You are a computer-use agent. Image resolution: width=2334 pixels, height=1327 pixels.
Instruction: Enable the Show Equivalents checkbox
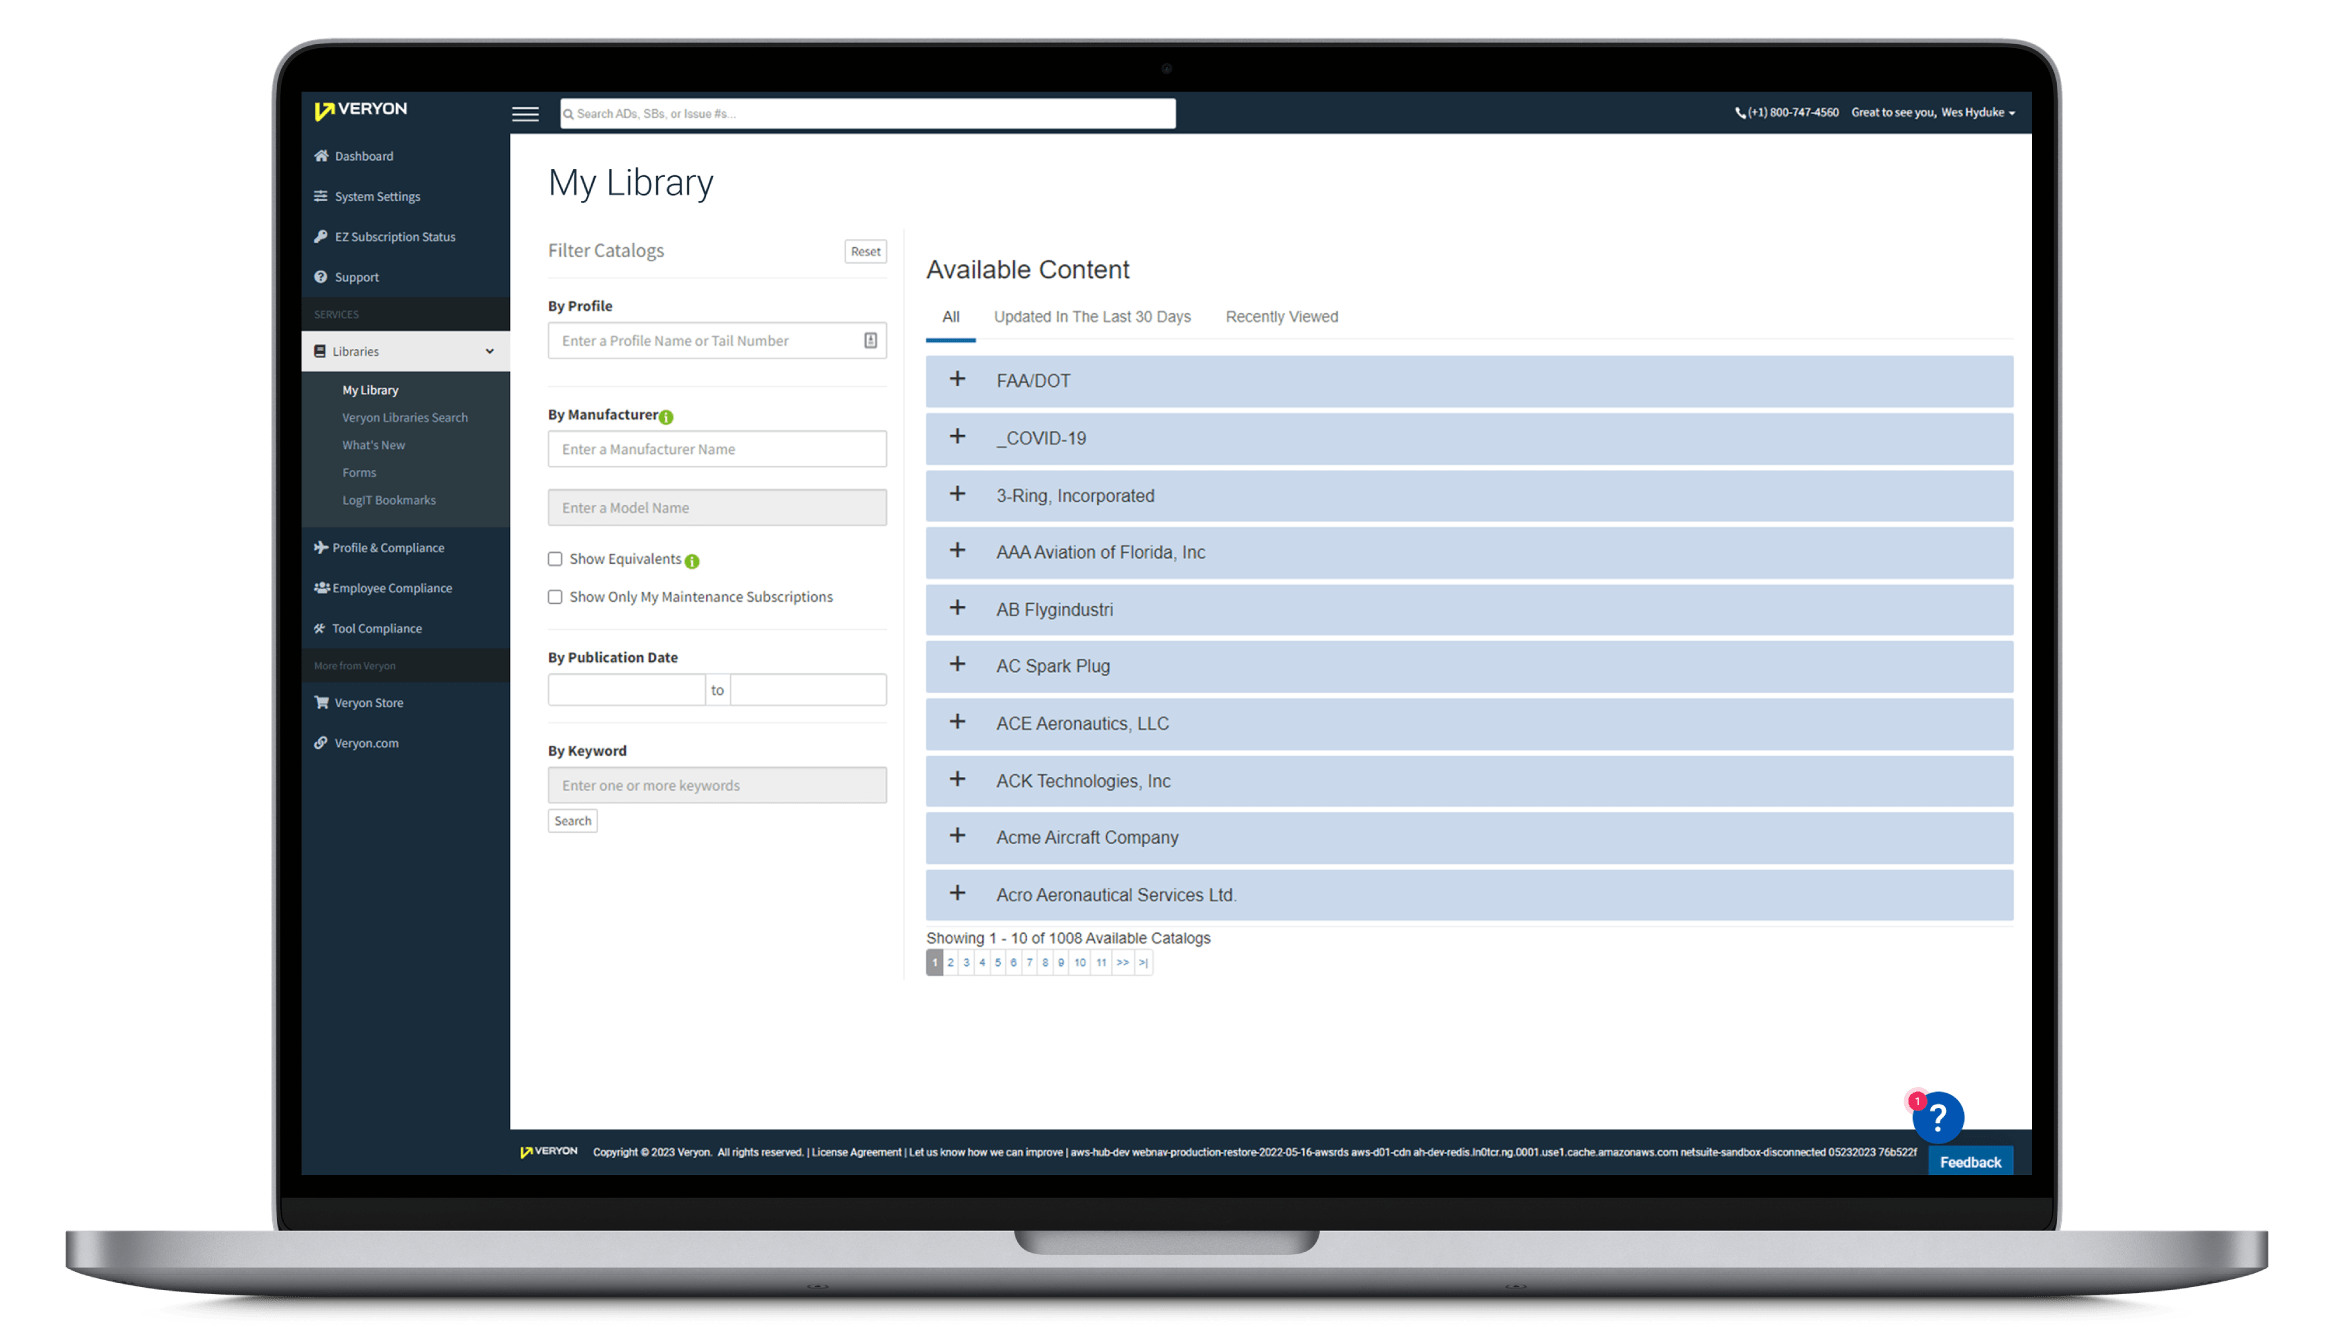pos(555,559)
